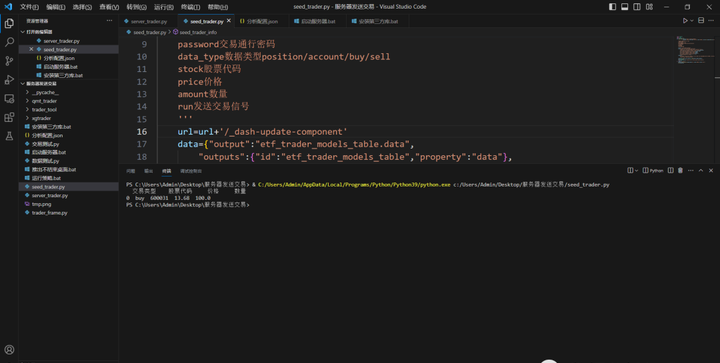Open the Search view in activity bar

click(x=9, y=42)
